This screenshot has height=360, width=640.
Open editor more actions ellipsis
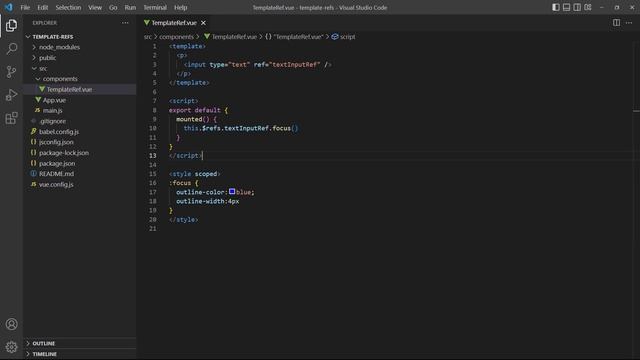tap(629, 23)
